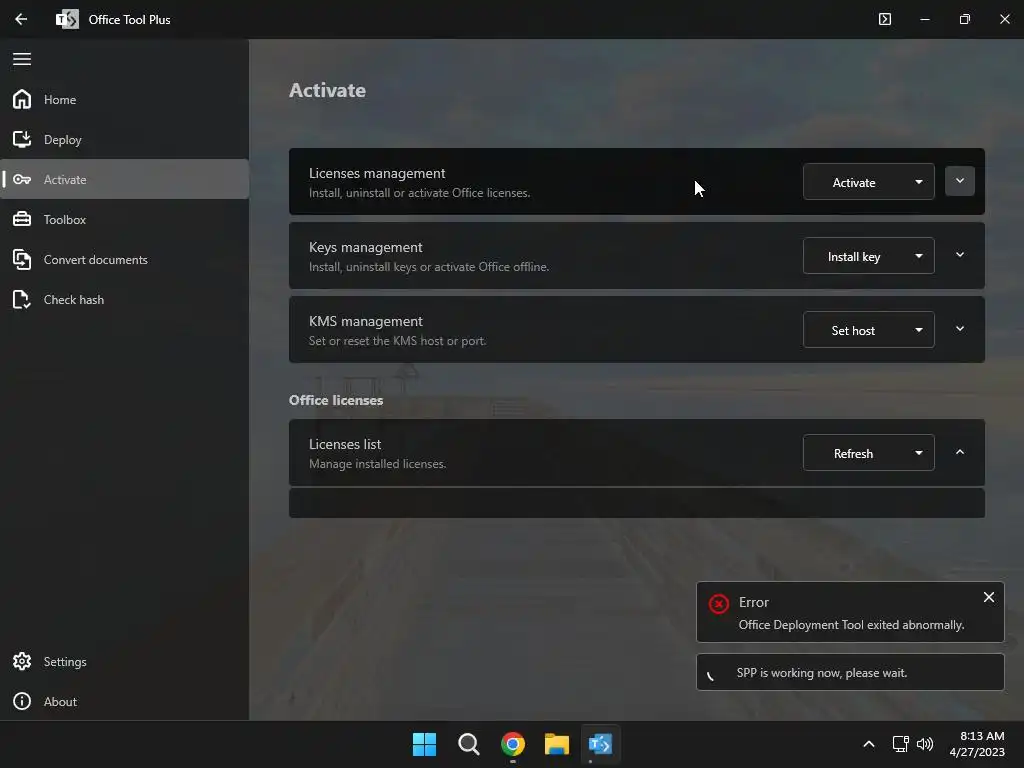The height and width of the screenshot is (768, 1024).
Task: Collapse the Licenses list section
Action: [x=959, y=452]
